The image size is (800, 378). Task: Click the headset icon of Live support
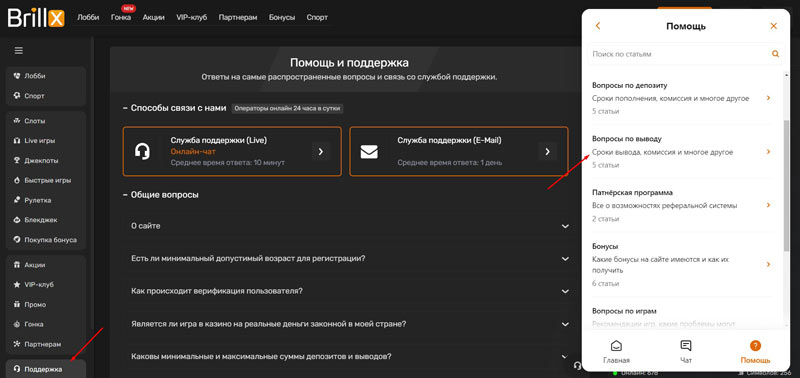coord(142,152)
